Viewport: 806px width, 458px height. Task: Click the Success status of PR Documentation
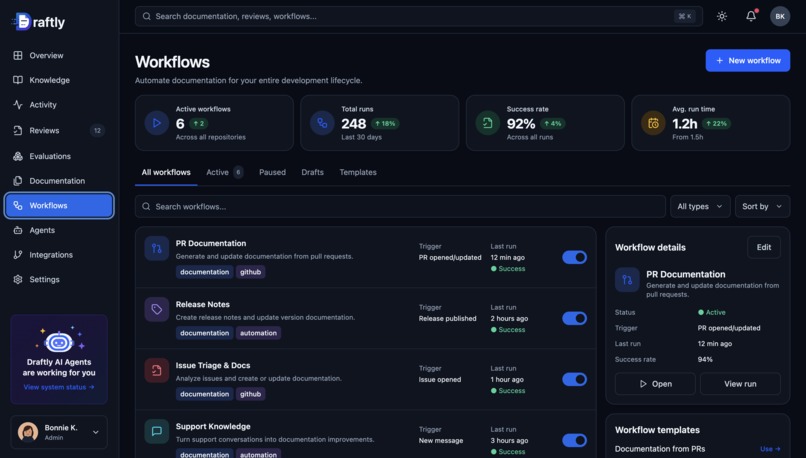[508, 269]
